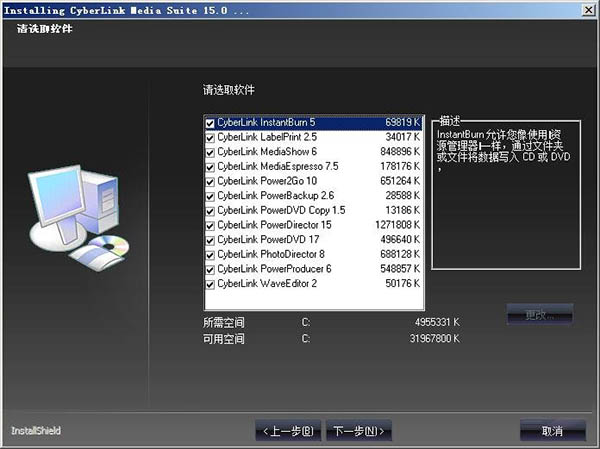The height and width of the screenshot is (449, 600).
Task: Select the CyberLink PhotoDirector 8 name
Action: click(271, 254)
